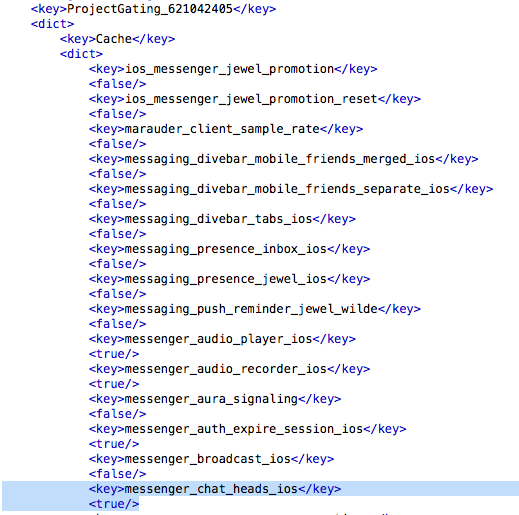Click the false value for messenger_broadcast_ios
The width and height of the screenshot is (519, 515).
pos(117,474)
